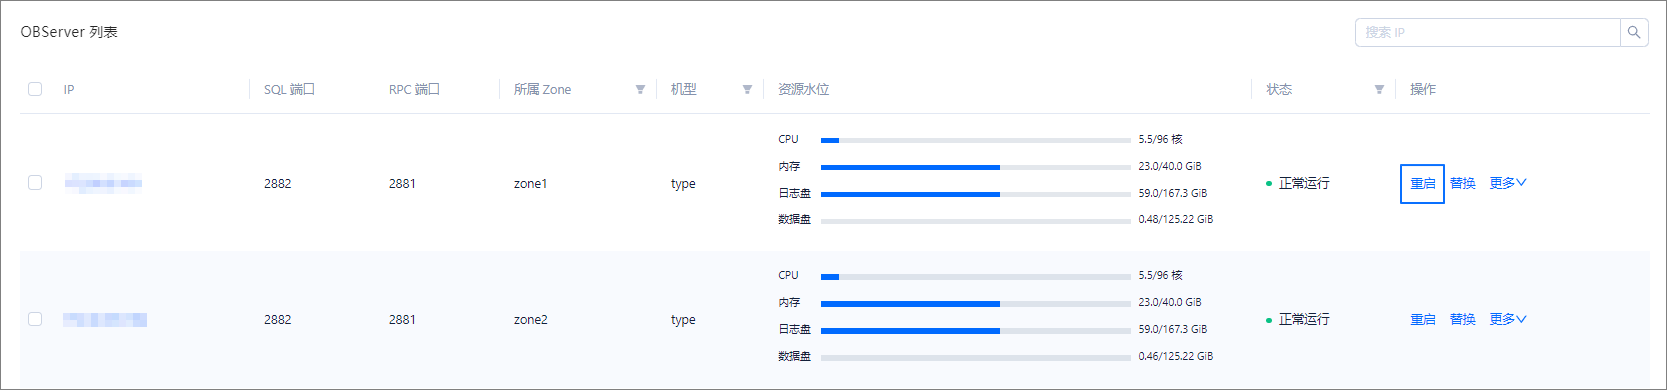
Task: Click 替换 for the zone2 server
Action: tap(1463, 319)
